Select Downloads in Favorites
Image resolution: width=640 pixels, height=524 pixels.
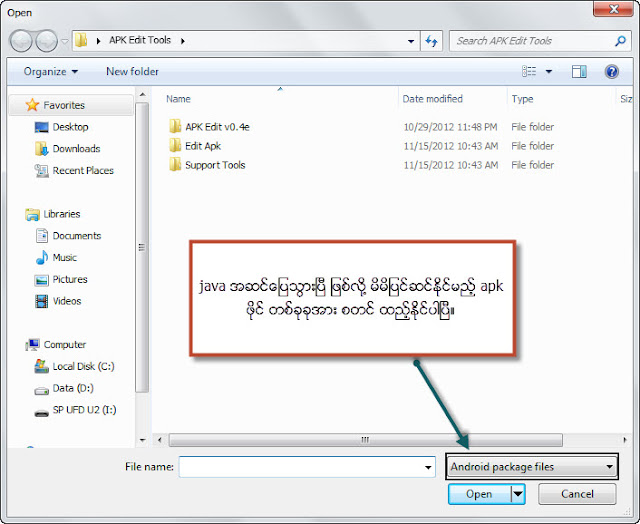[76, 149]
